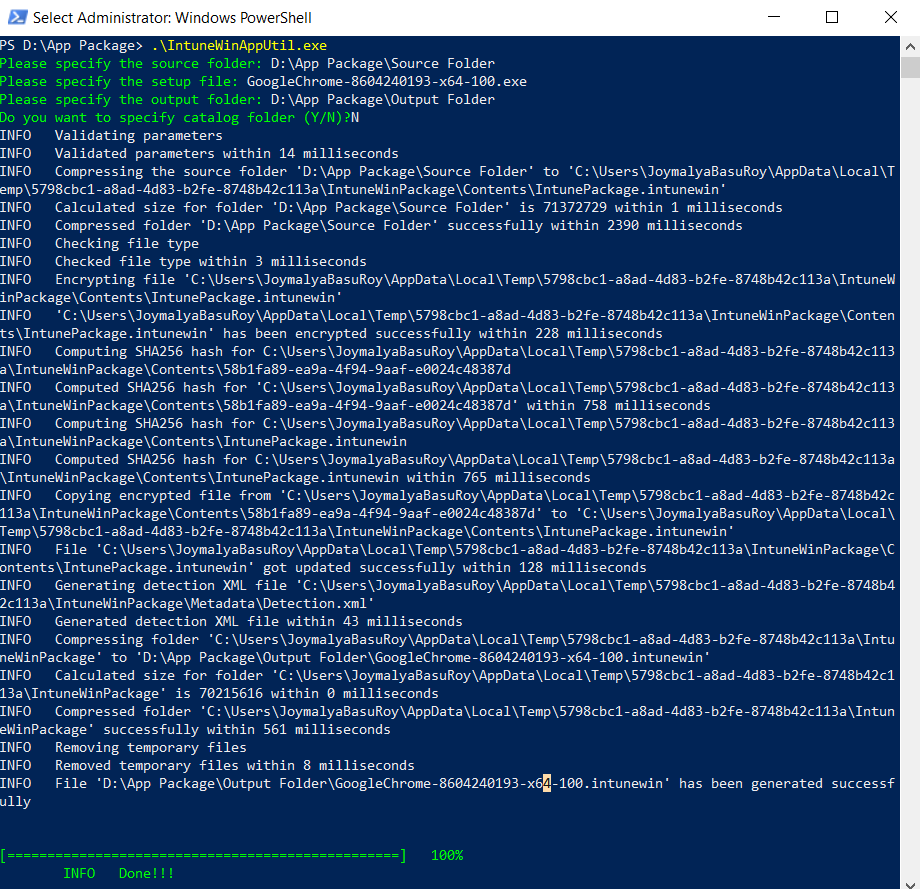Image resolution: width=920 pixels, height=889 pixels.
Task: Click 'Validated parameters within 14 milliseconds' line
Action: [x=199, y=154]
